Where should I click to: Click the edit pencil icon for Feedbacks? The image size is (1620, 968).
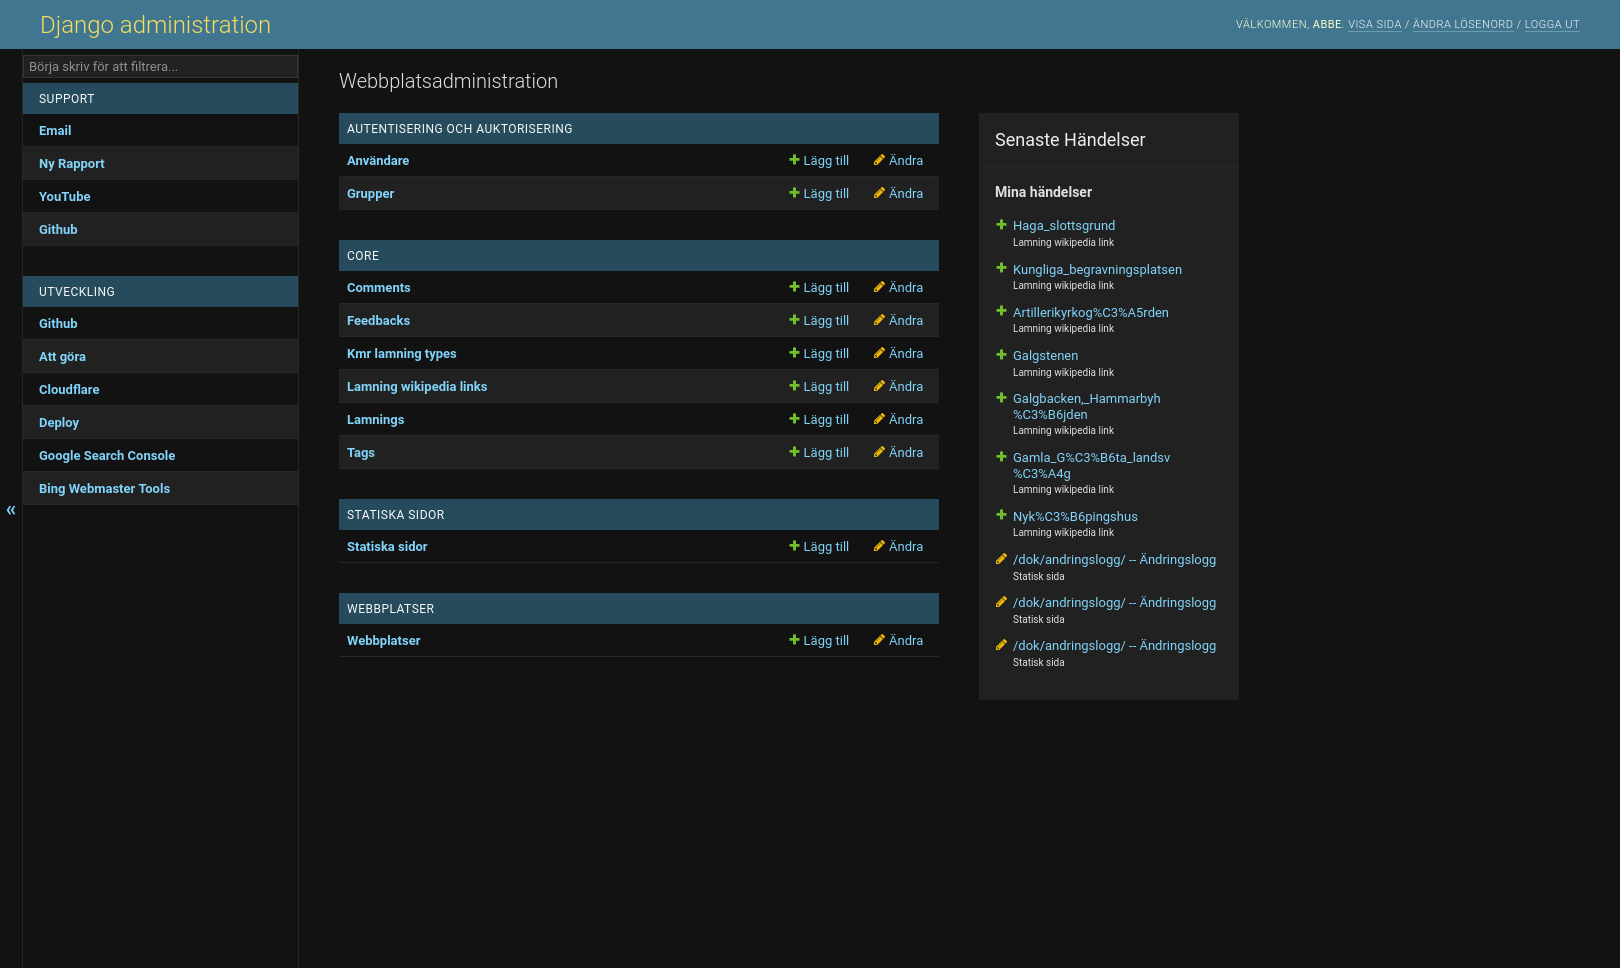(878, 320)
